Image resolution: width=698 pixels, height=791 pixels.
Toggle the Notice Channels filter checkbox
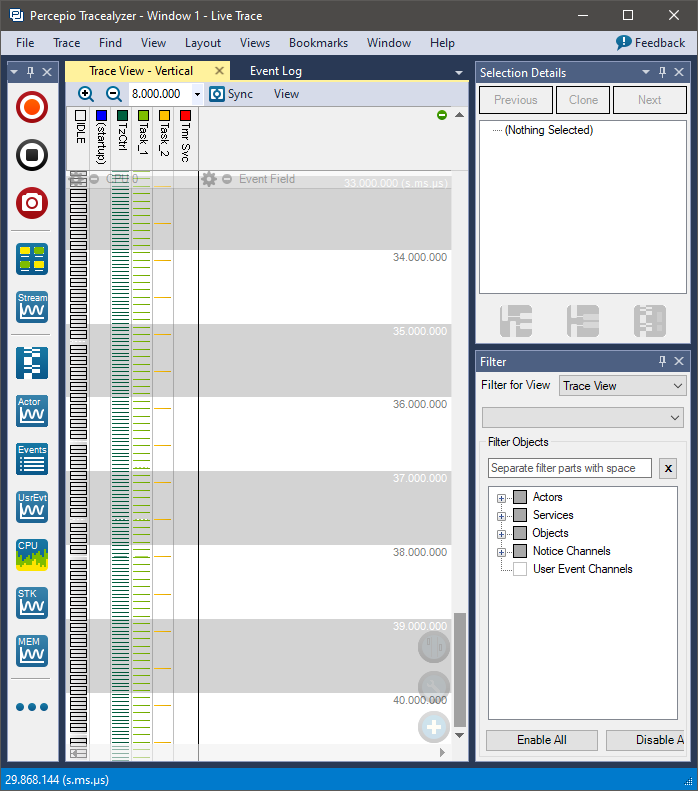click(x=520, y=551)
